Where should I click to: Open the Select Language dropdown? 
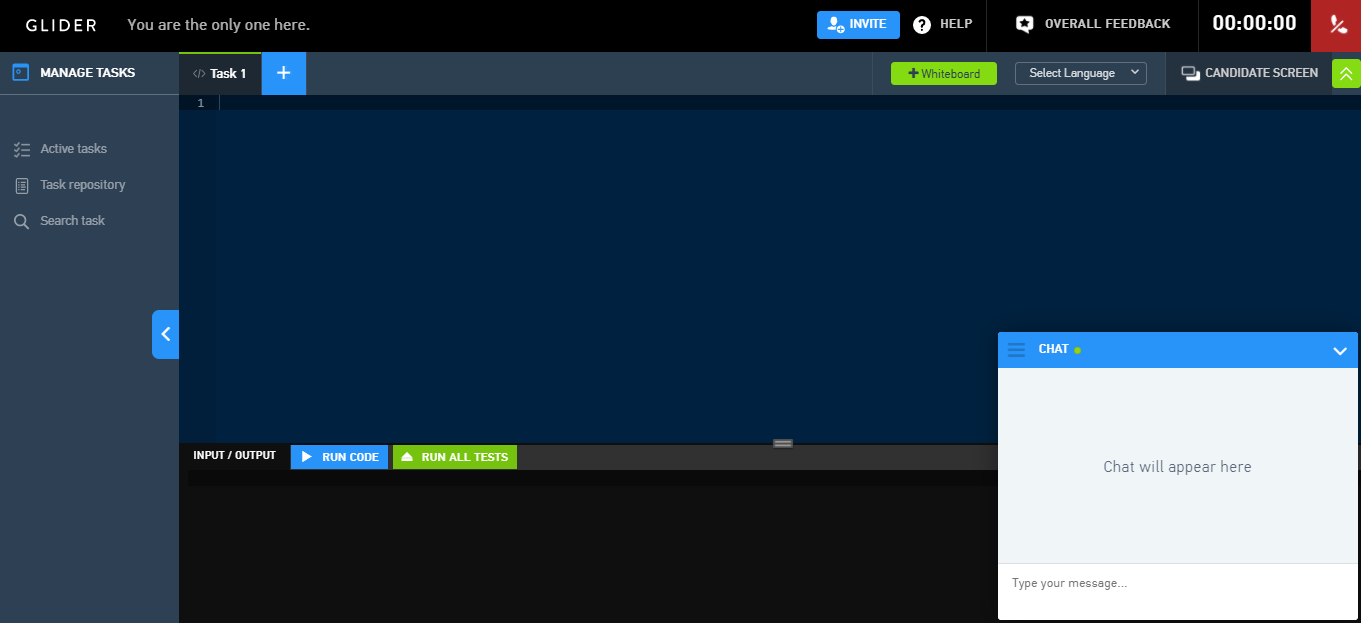pyautogui.click(x=1080, y=73)
